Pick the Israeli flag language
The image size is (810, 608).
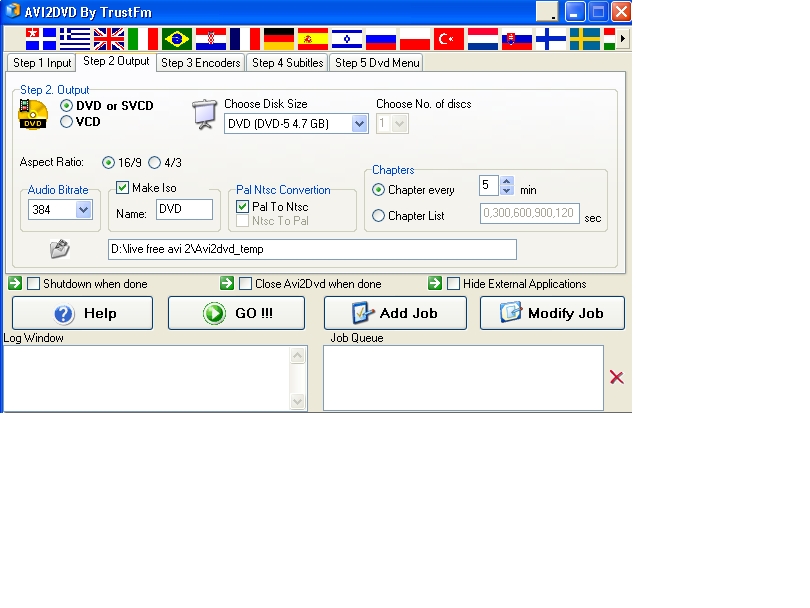347,39
